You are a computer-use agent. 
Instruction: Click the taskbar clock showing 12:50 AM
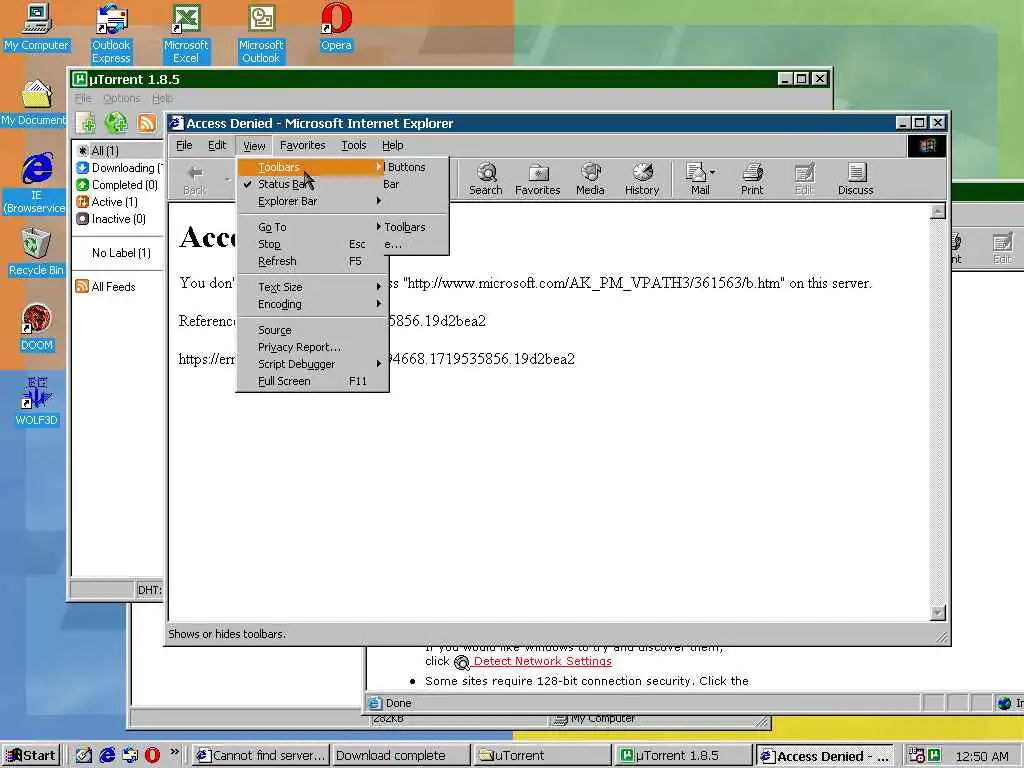coord(982,756)
